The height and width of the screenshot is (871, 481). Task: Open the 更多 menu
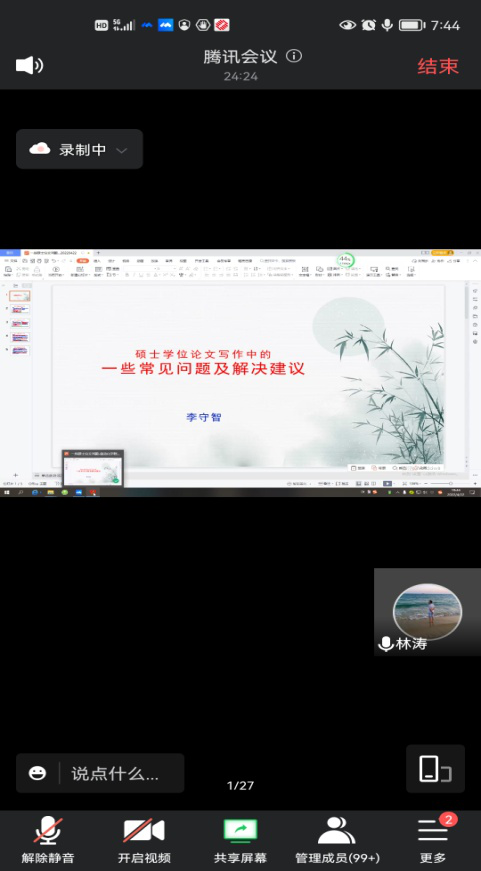point(433,840)
